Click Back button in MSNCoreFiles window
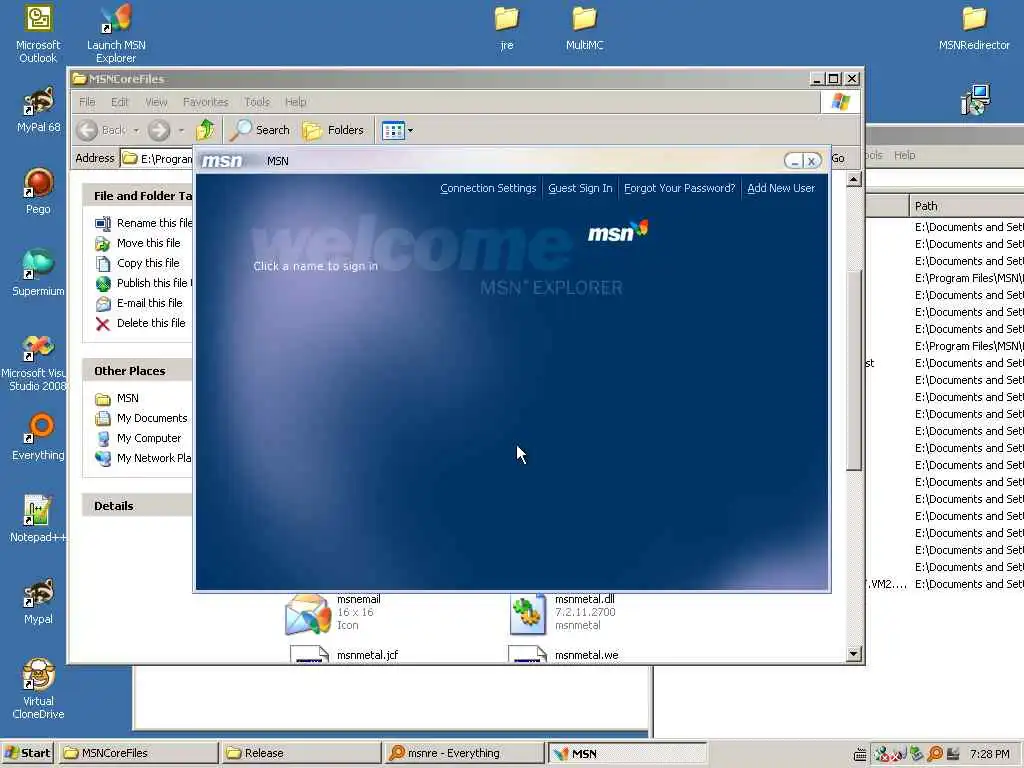The image size is (1024, 768). (x=102, y=130)
